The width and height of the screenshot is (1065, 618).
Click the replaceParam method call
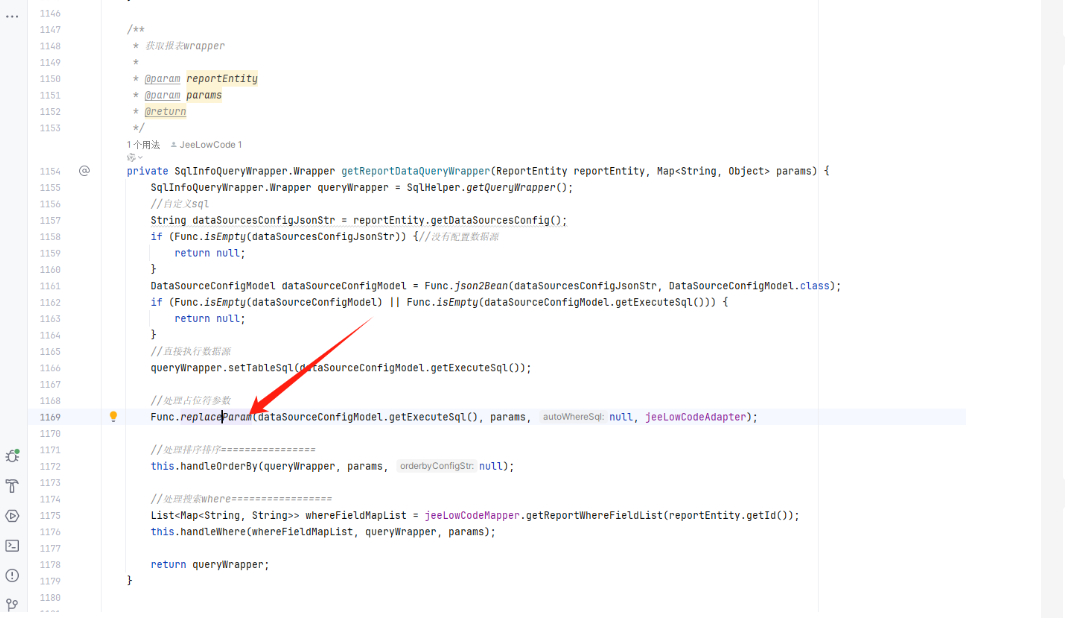[216, 417]
